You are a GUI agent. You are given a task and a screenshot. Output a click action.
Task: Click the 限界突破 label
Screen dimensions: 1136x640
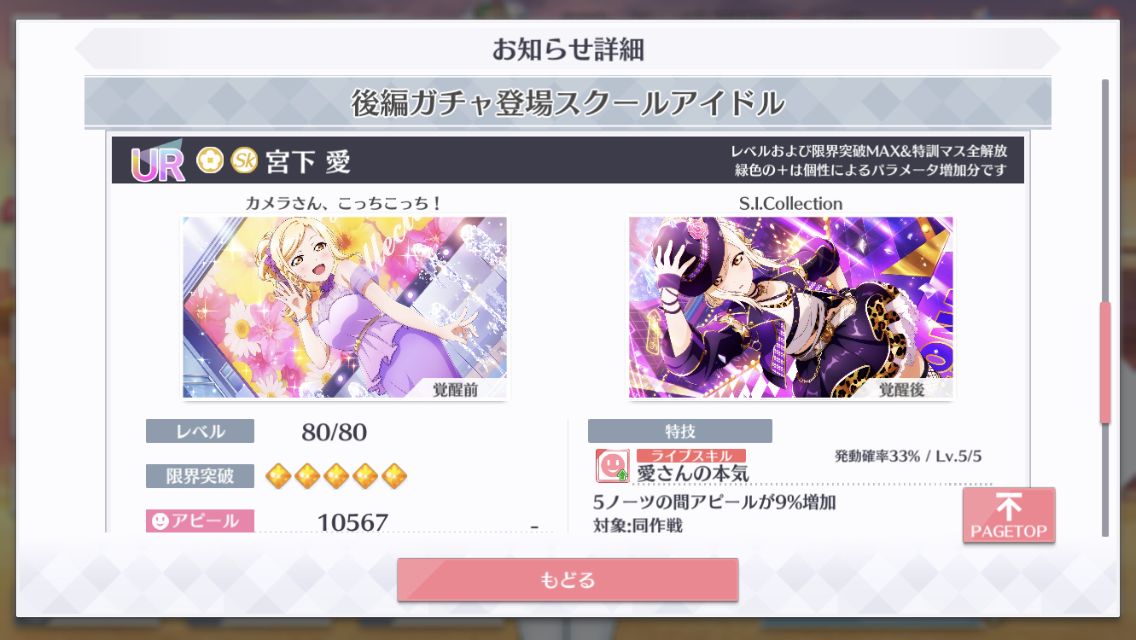point(200,476)
